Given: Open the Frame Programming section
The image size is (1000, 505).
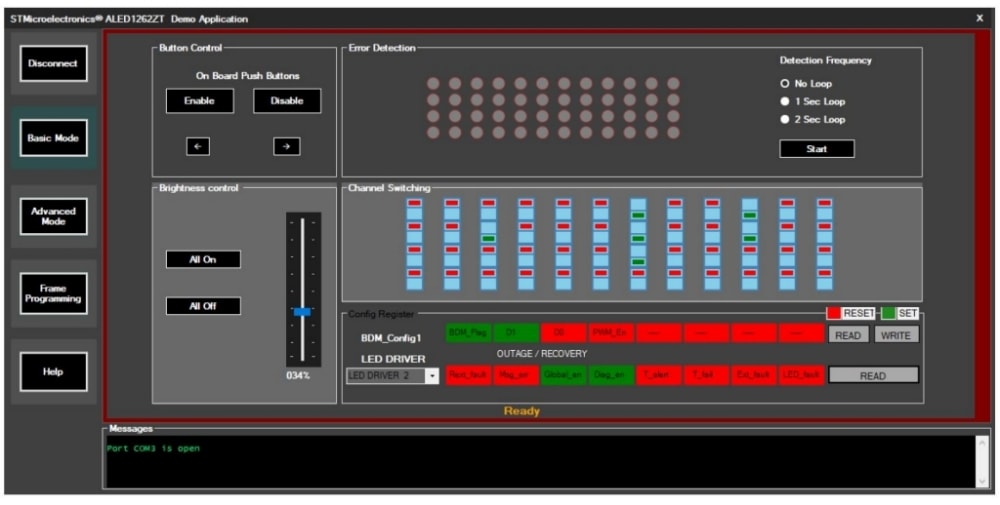Looking at the screenshot, I should [53, 294].
